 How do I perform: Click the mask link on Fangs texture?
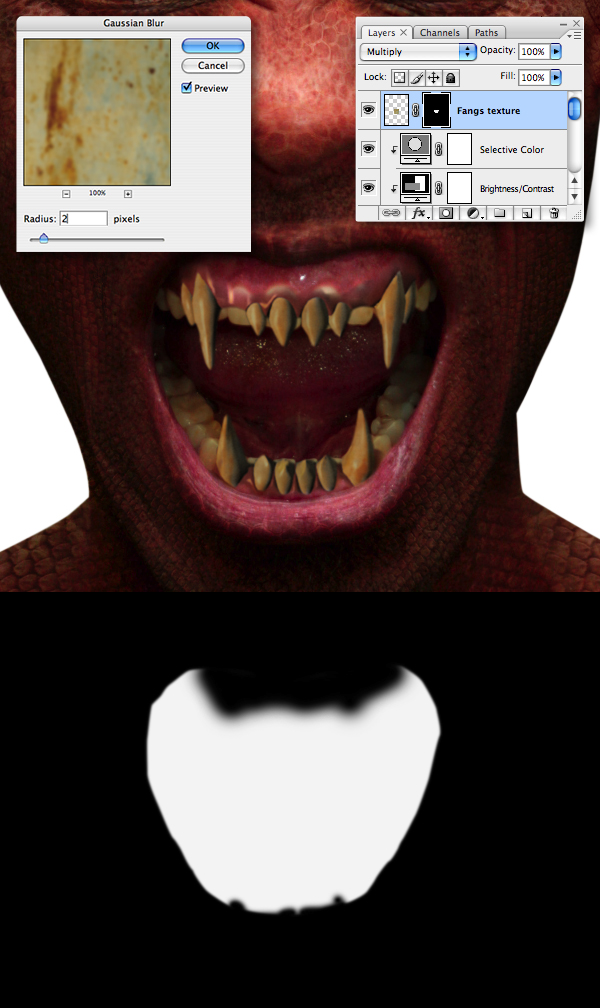point(415,111)
